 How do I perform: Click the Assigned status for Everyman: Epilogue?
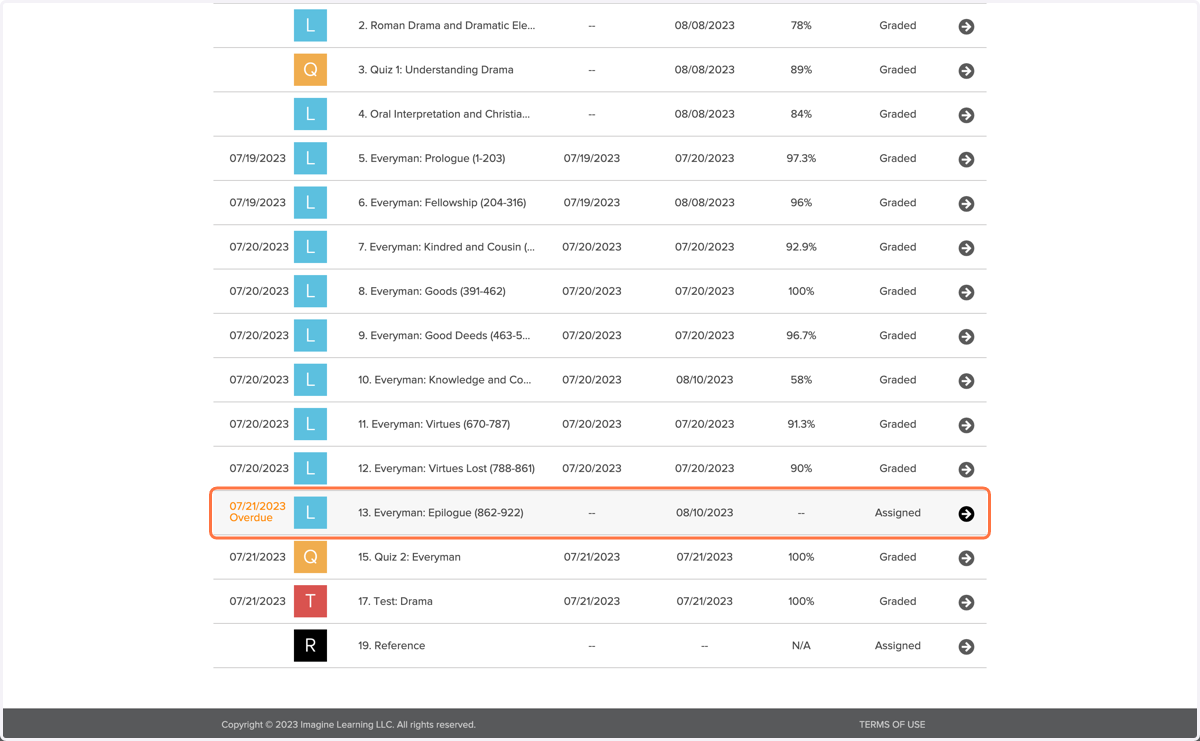[x=898, y=513]
